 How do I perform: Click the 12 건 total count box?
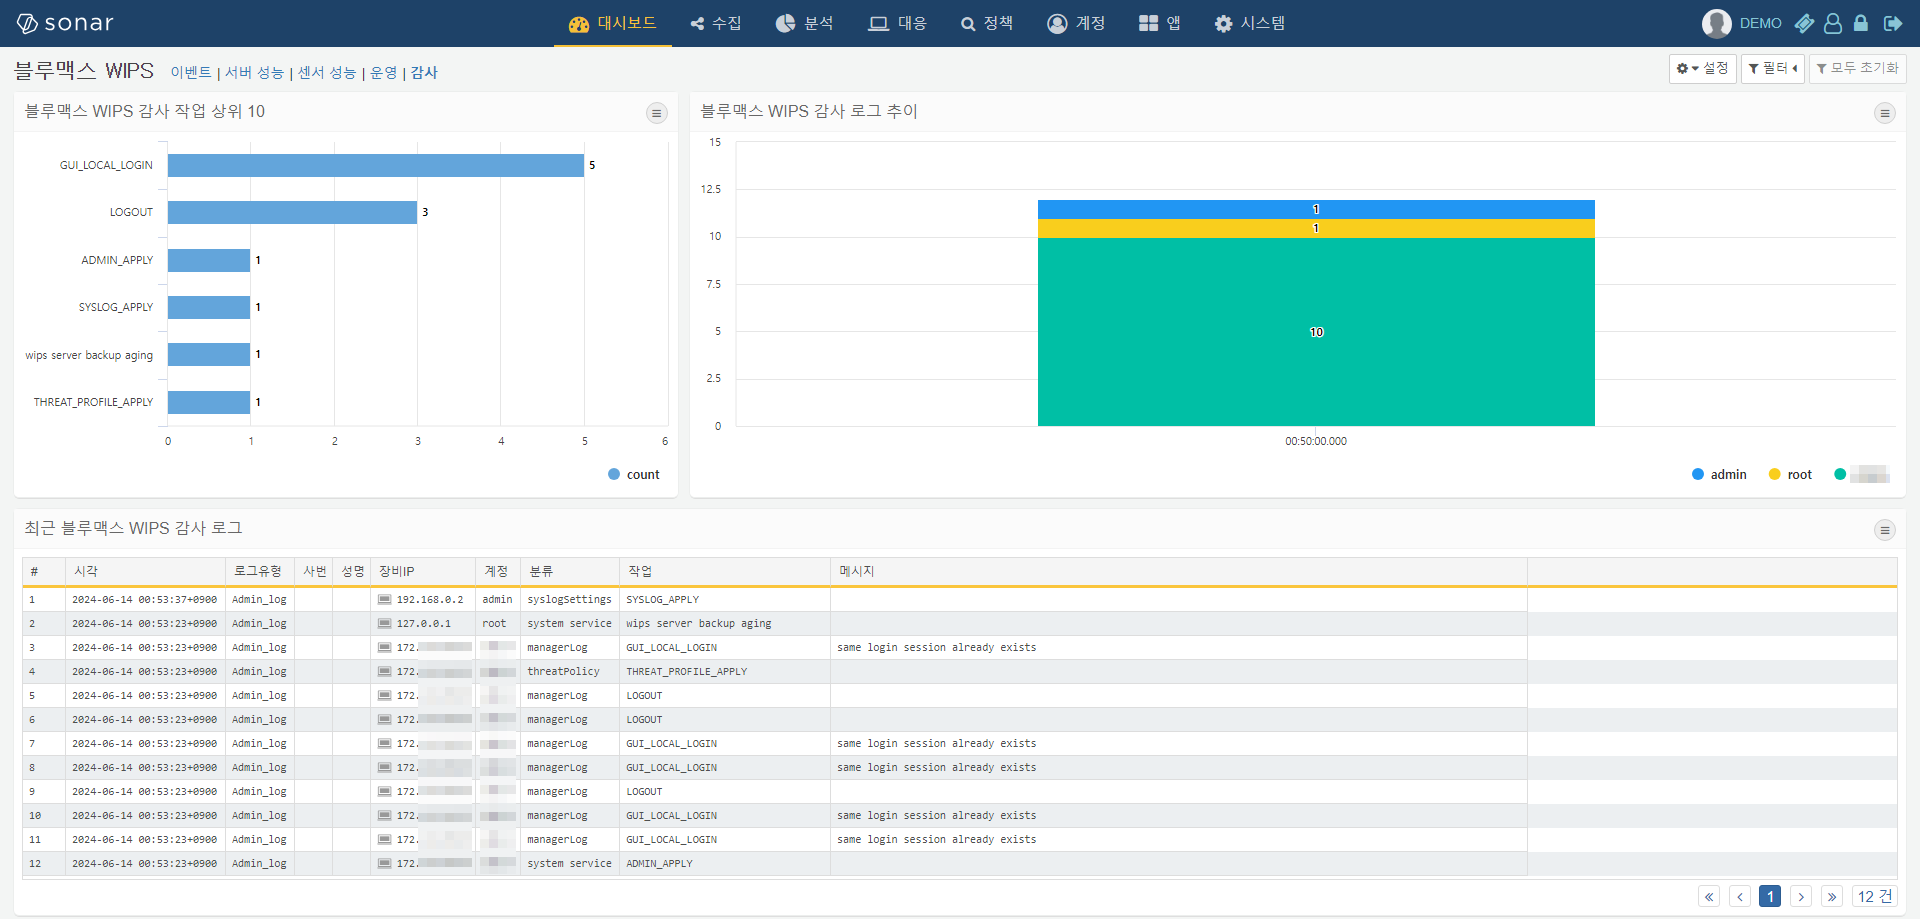pyautogui.click(x=1875, y=897)
